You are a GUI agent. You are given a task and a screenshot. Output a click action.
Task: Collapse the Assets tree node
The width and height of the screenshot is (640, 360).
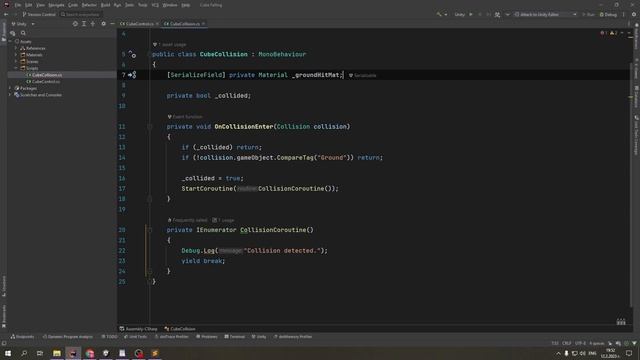[10, 41]
